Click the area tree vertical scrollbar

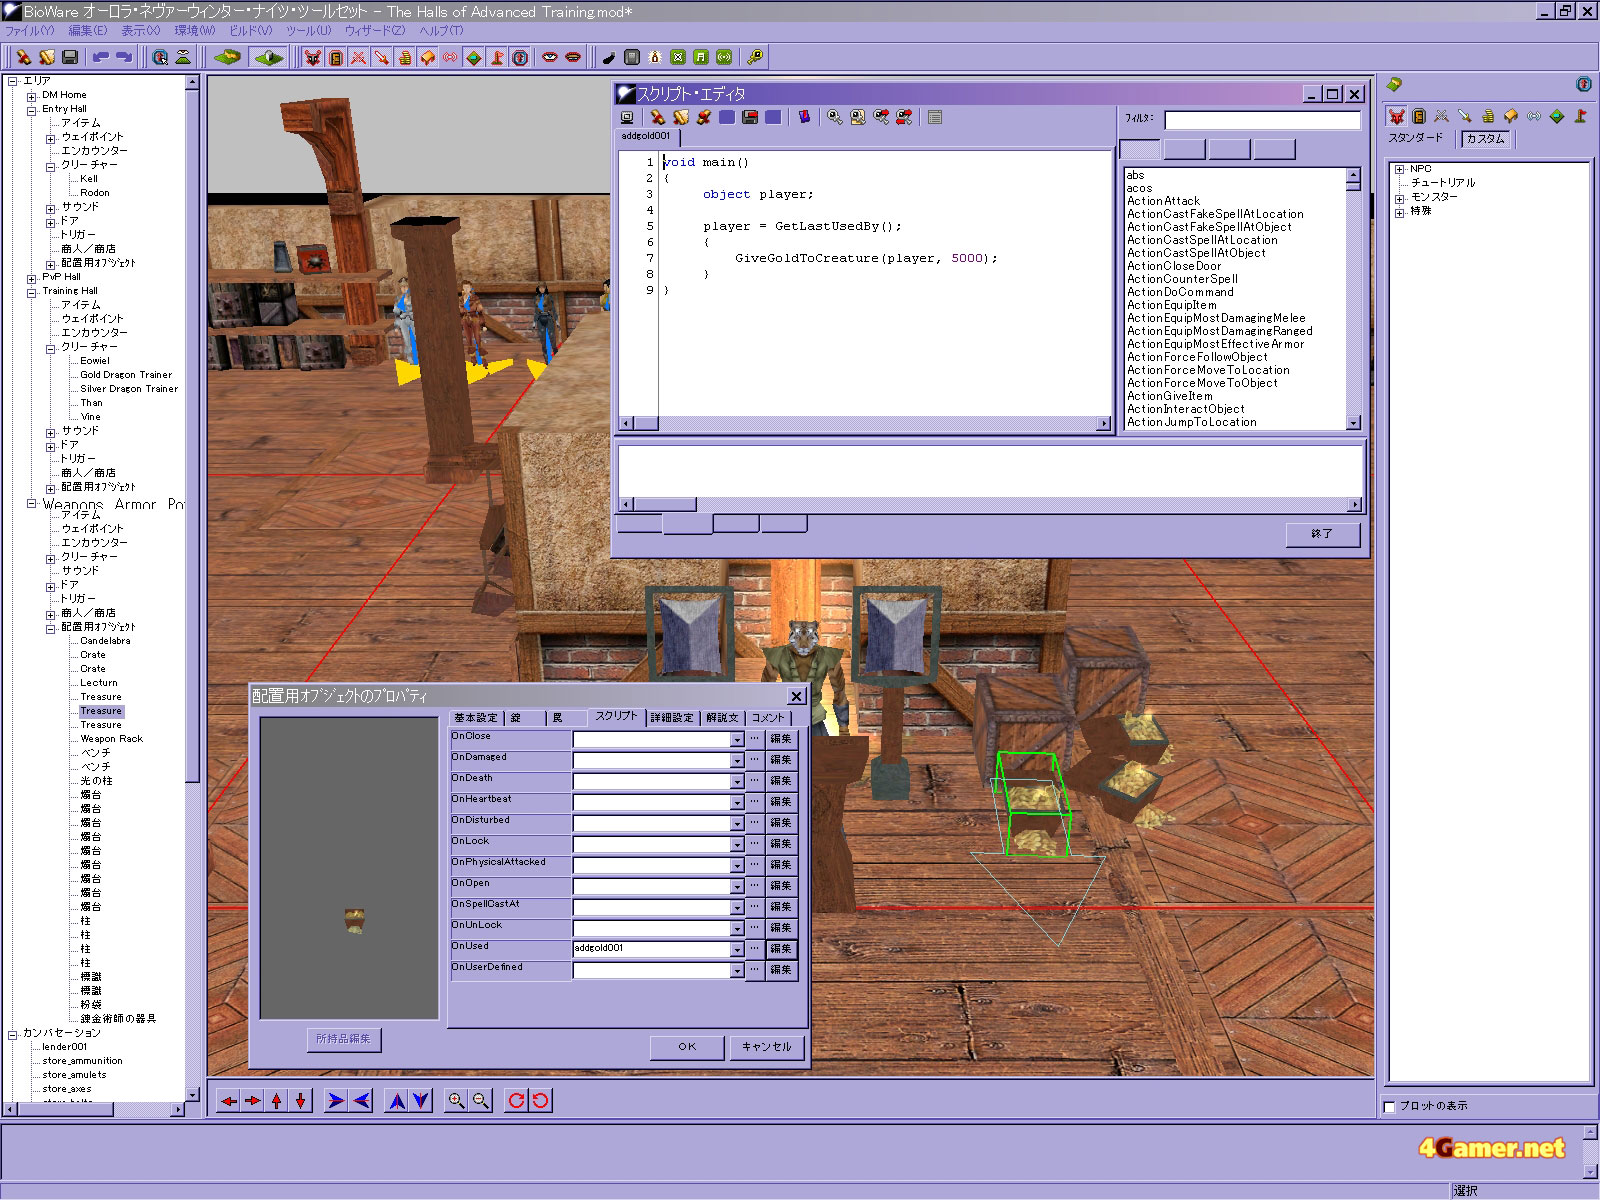click(192, 588)
